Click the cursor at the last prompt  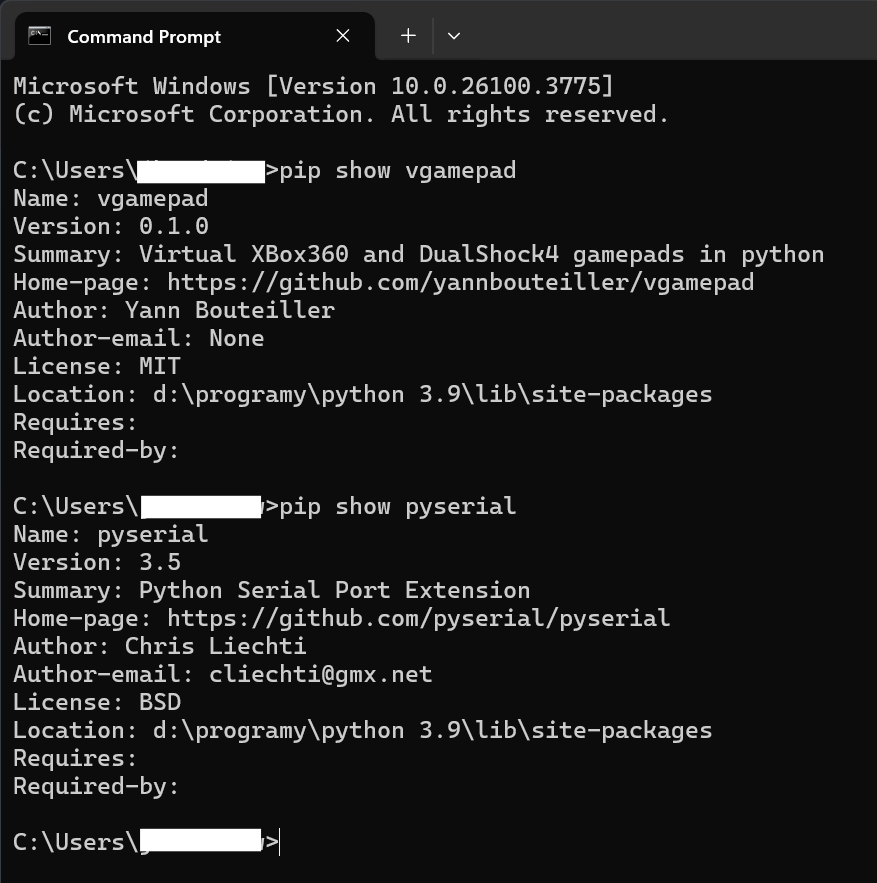(280, 842)
